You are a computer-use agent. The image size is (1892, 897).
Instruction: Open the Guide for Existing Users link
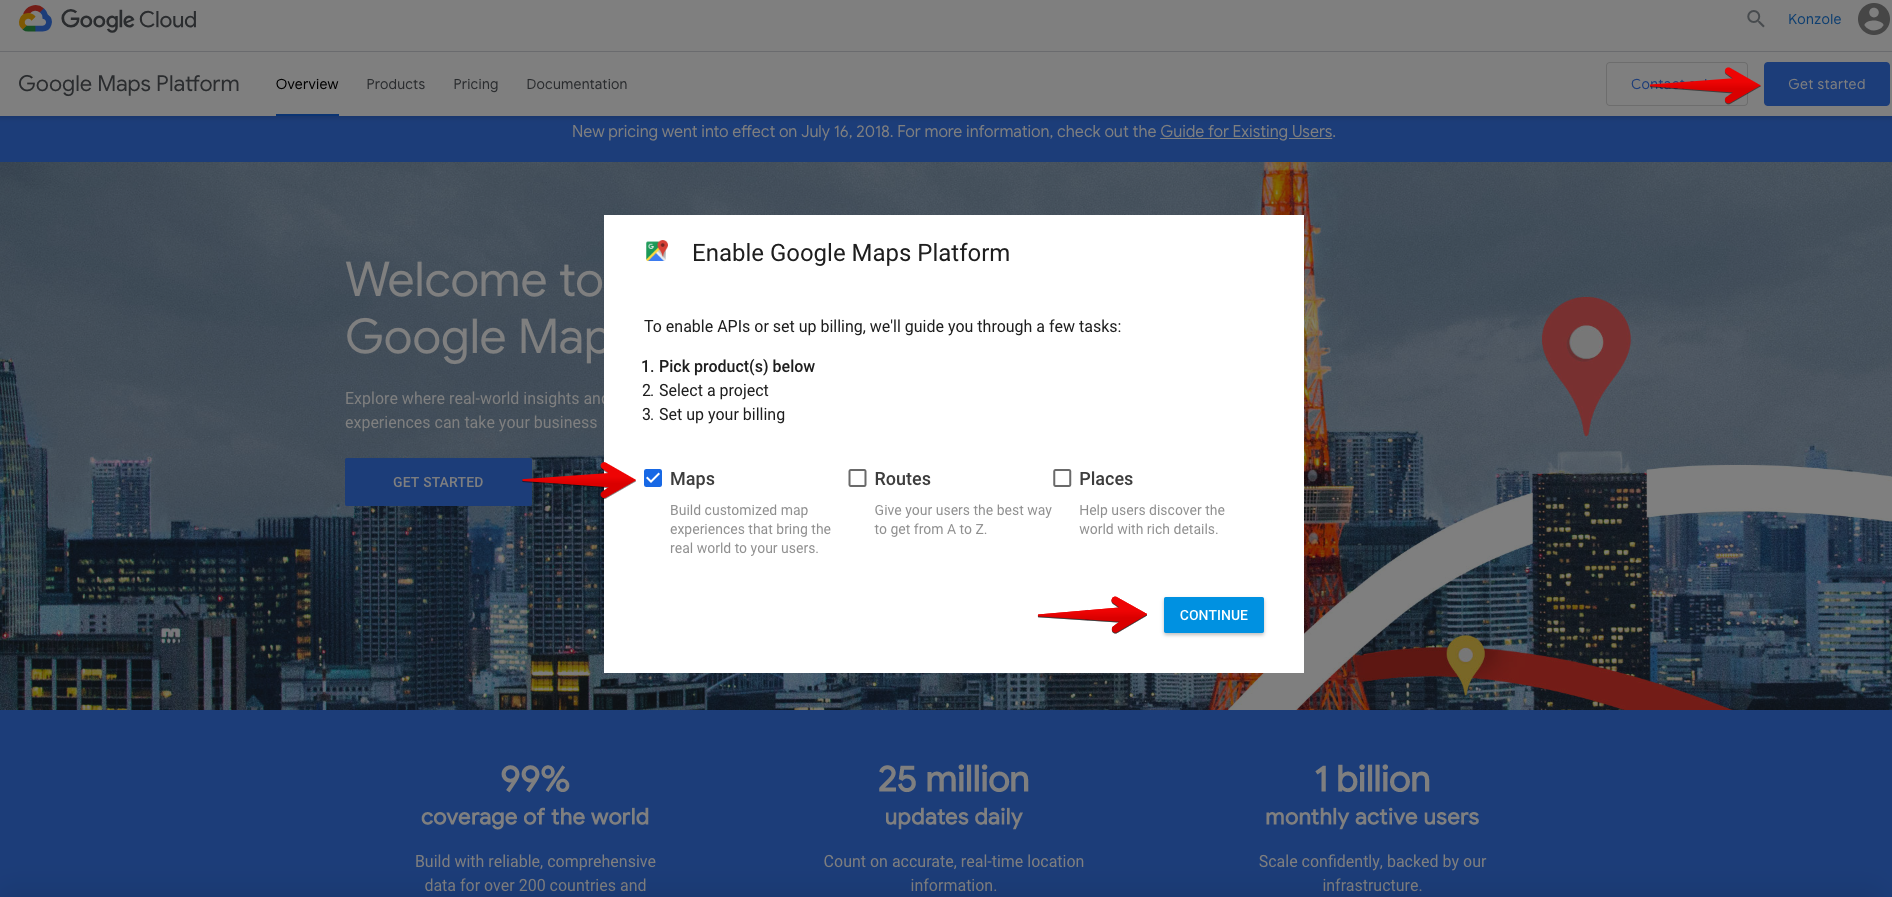[x=1246, y=131]
